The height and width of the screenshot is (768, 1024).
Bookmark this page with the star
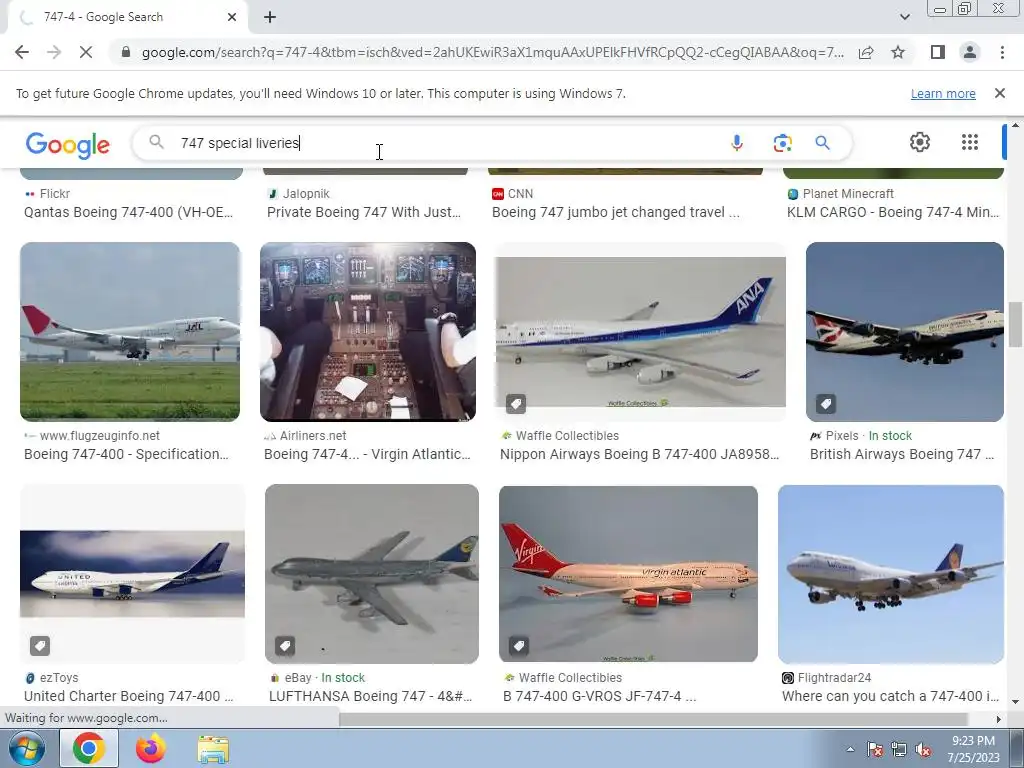[x=898, y=52]
